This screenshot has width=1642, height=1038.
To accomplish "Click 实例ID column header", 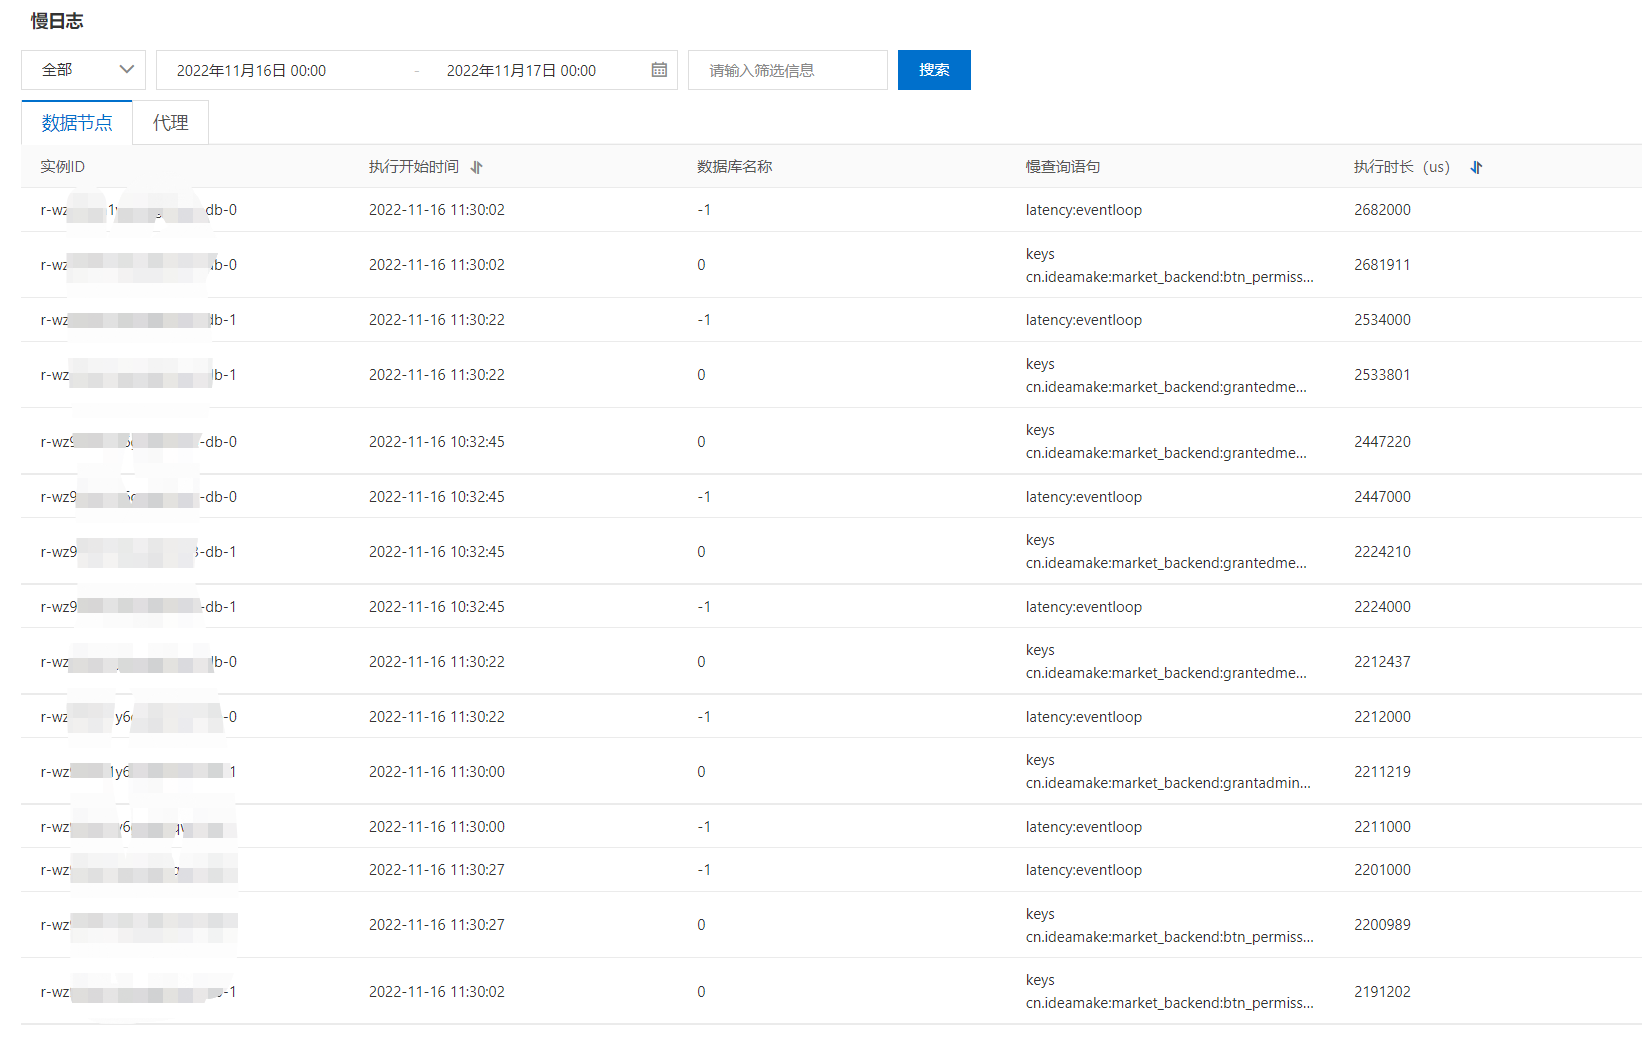I will pos(63,167).
